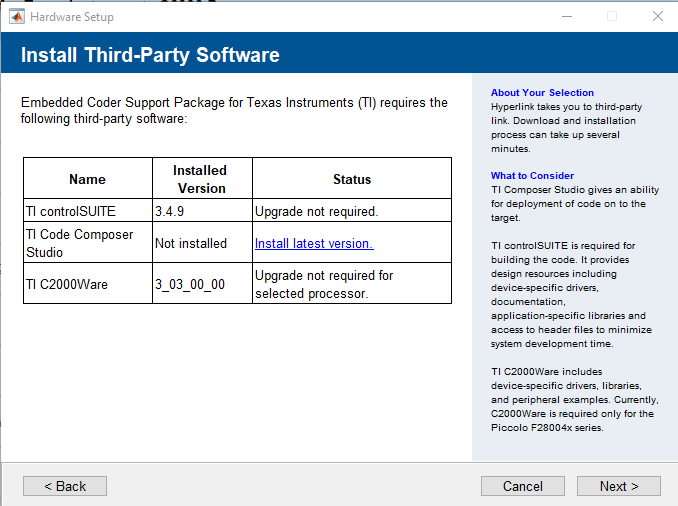Return with the Back button
Image resolution: width=678 pixels, height=506 pixels.
[65, 486]
